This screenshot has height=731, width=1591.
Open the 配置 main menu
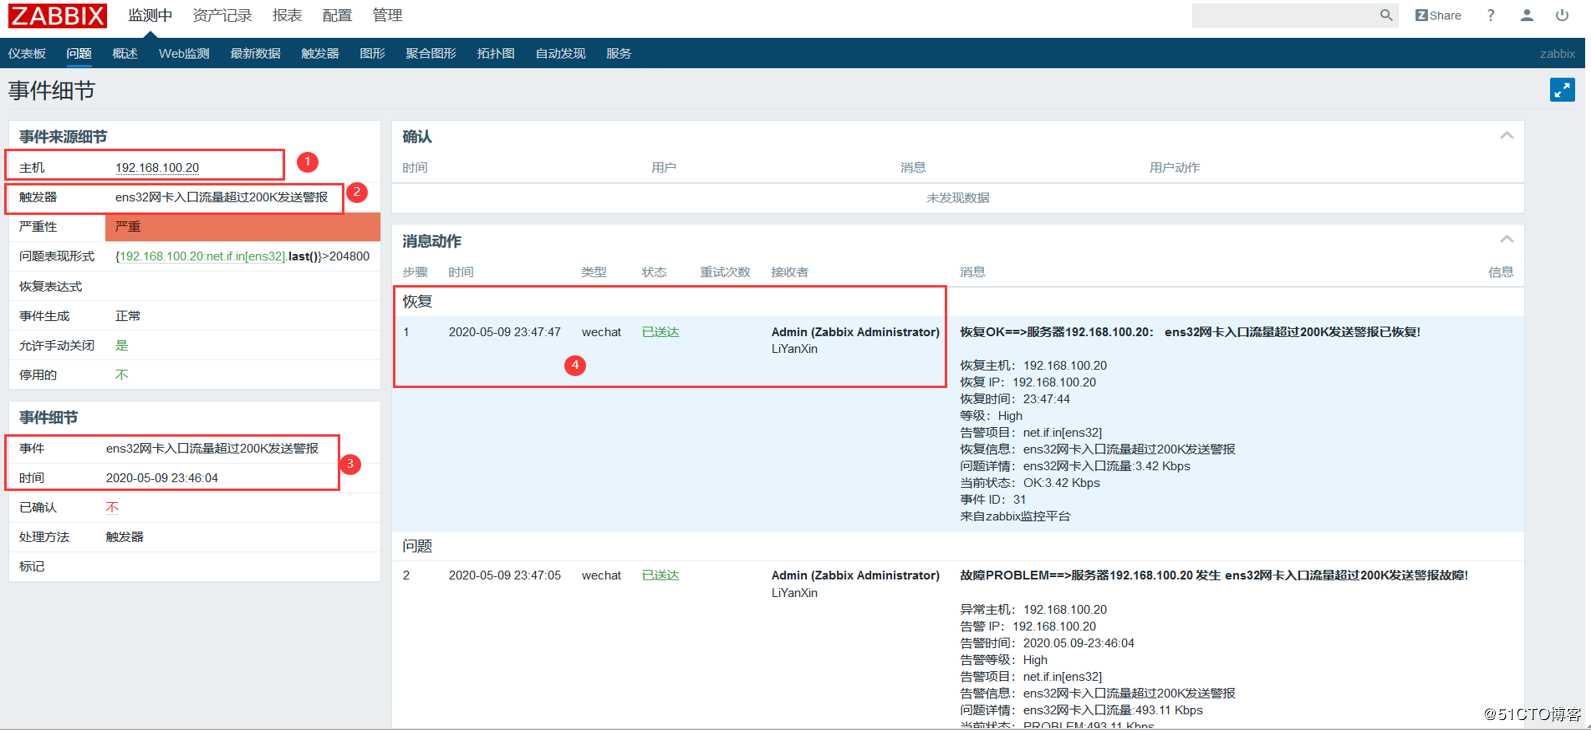tap(337, 15)
